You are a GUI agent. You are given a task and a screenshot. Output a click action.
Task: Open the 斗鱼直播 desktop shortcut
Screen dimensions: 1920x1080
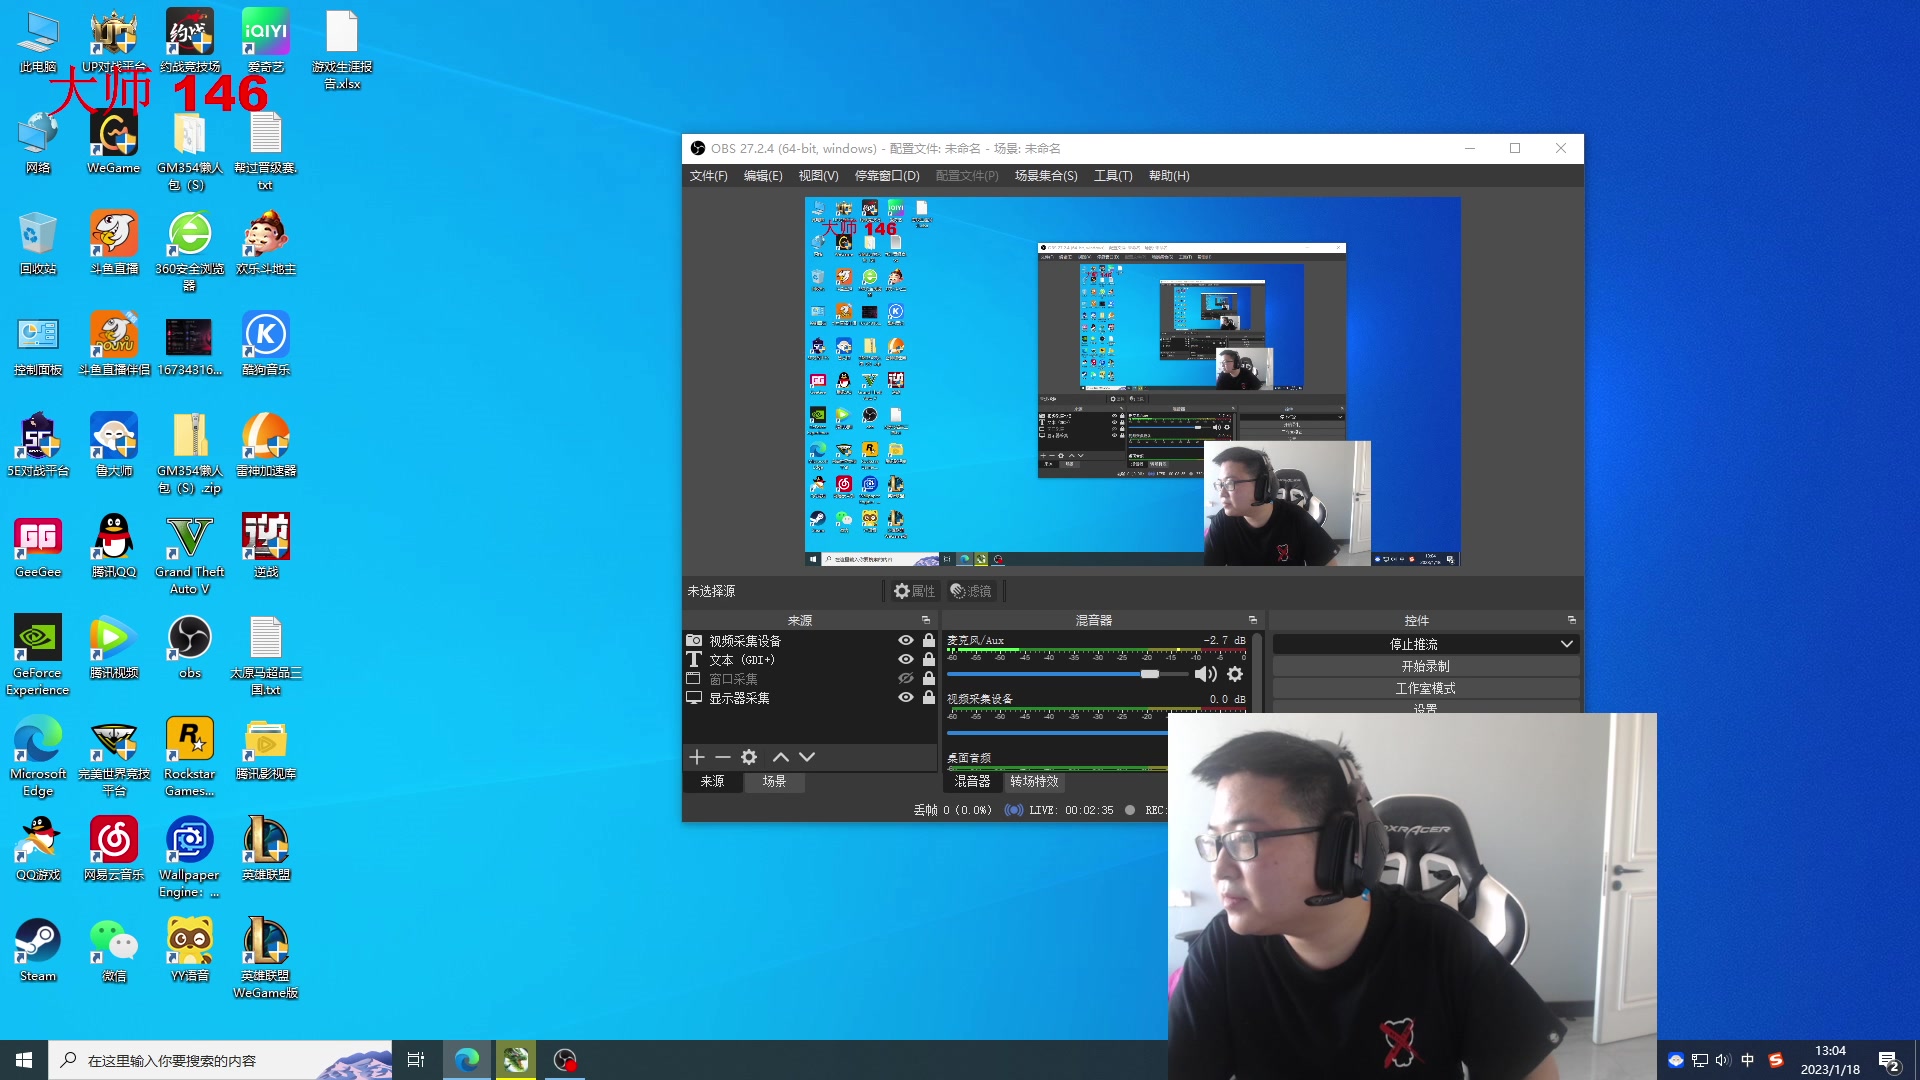[114, 242]
